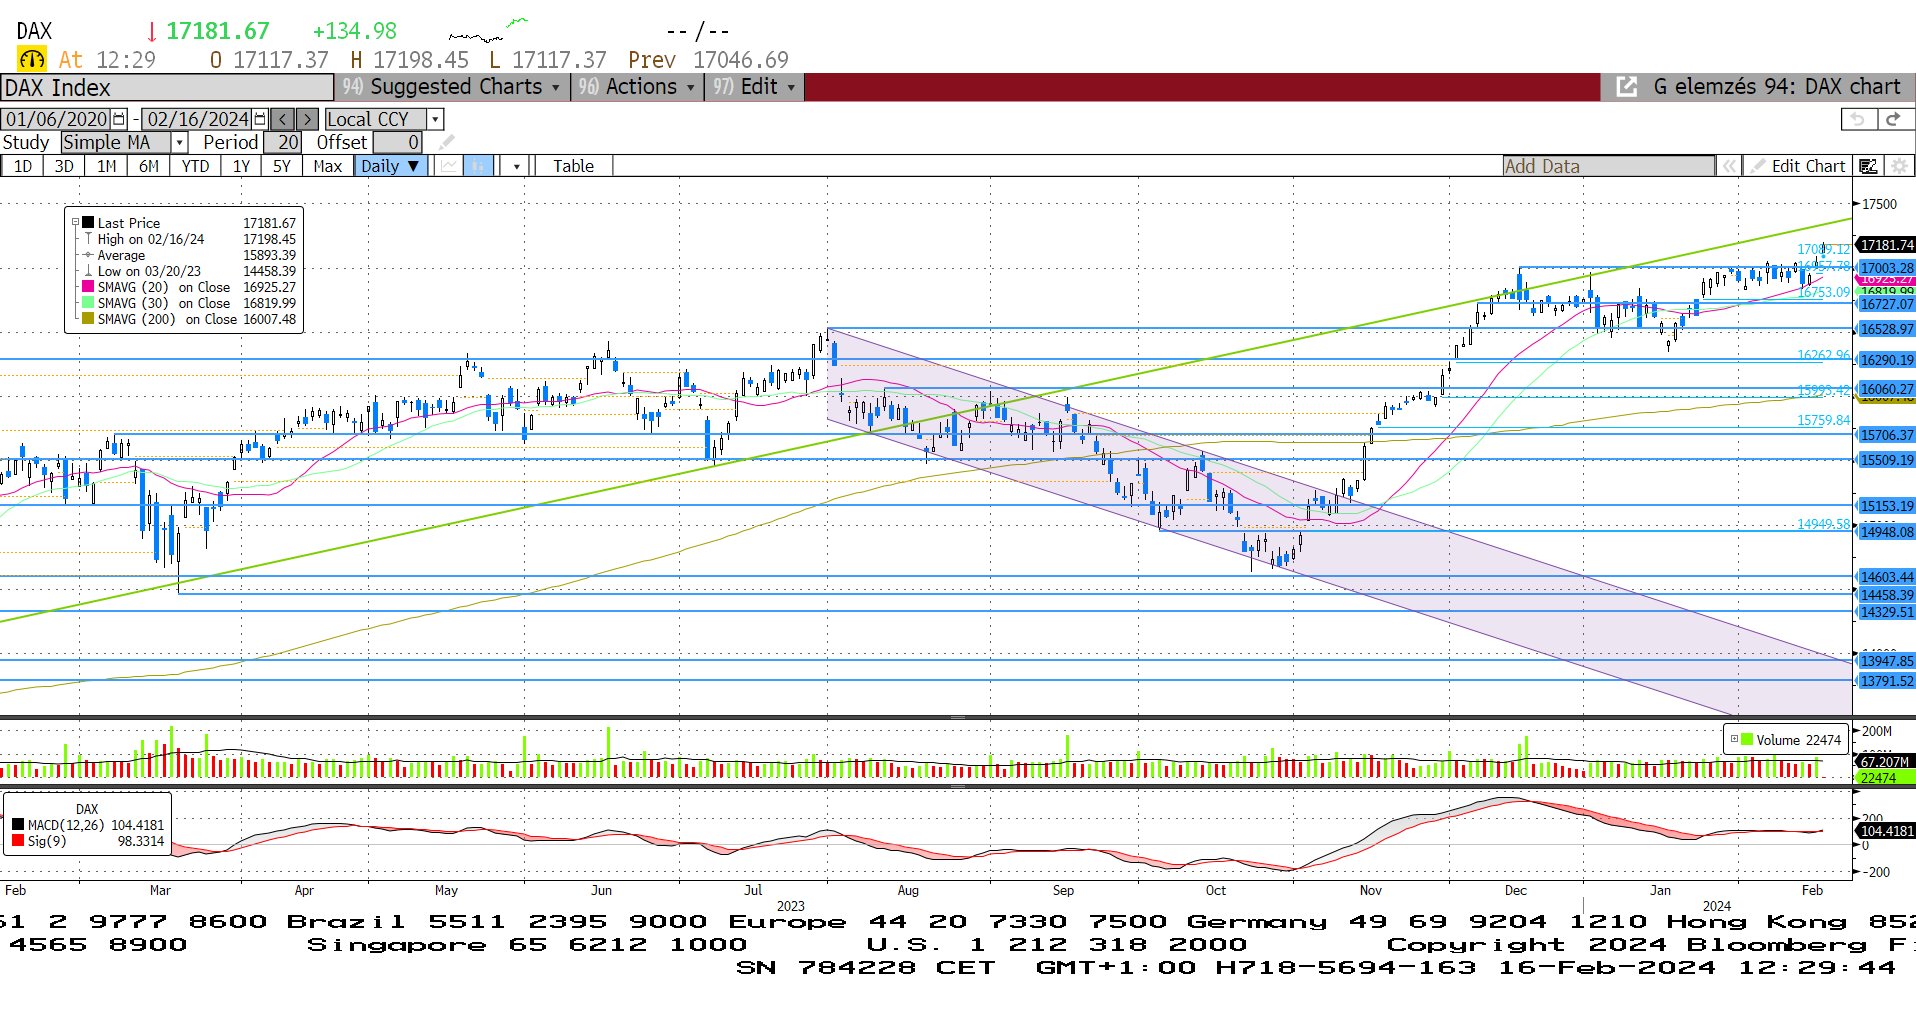Open chart settings gear
Screen dimensions: 1916x1023
tap(1898, 166)
